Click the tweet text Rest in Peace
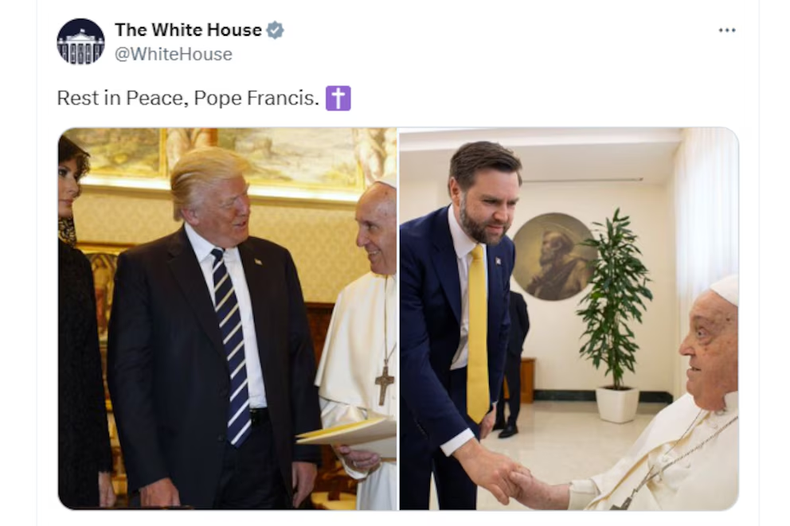 pos(122,98)
